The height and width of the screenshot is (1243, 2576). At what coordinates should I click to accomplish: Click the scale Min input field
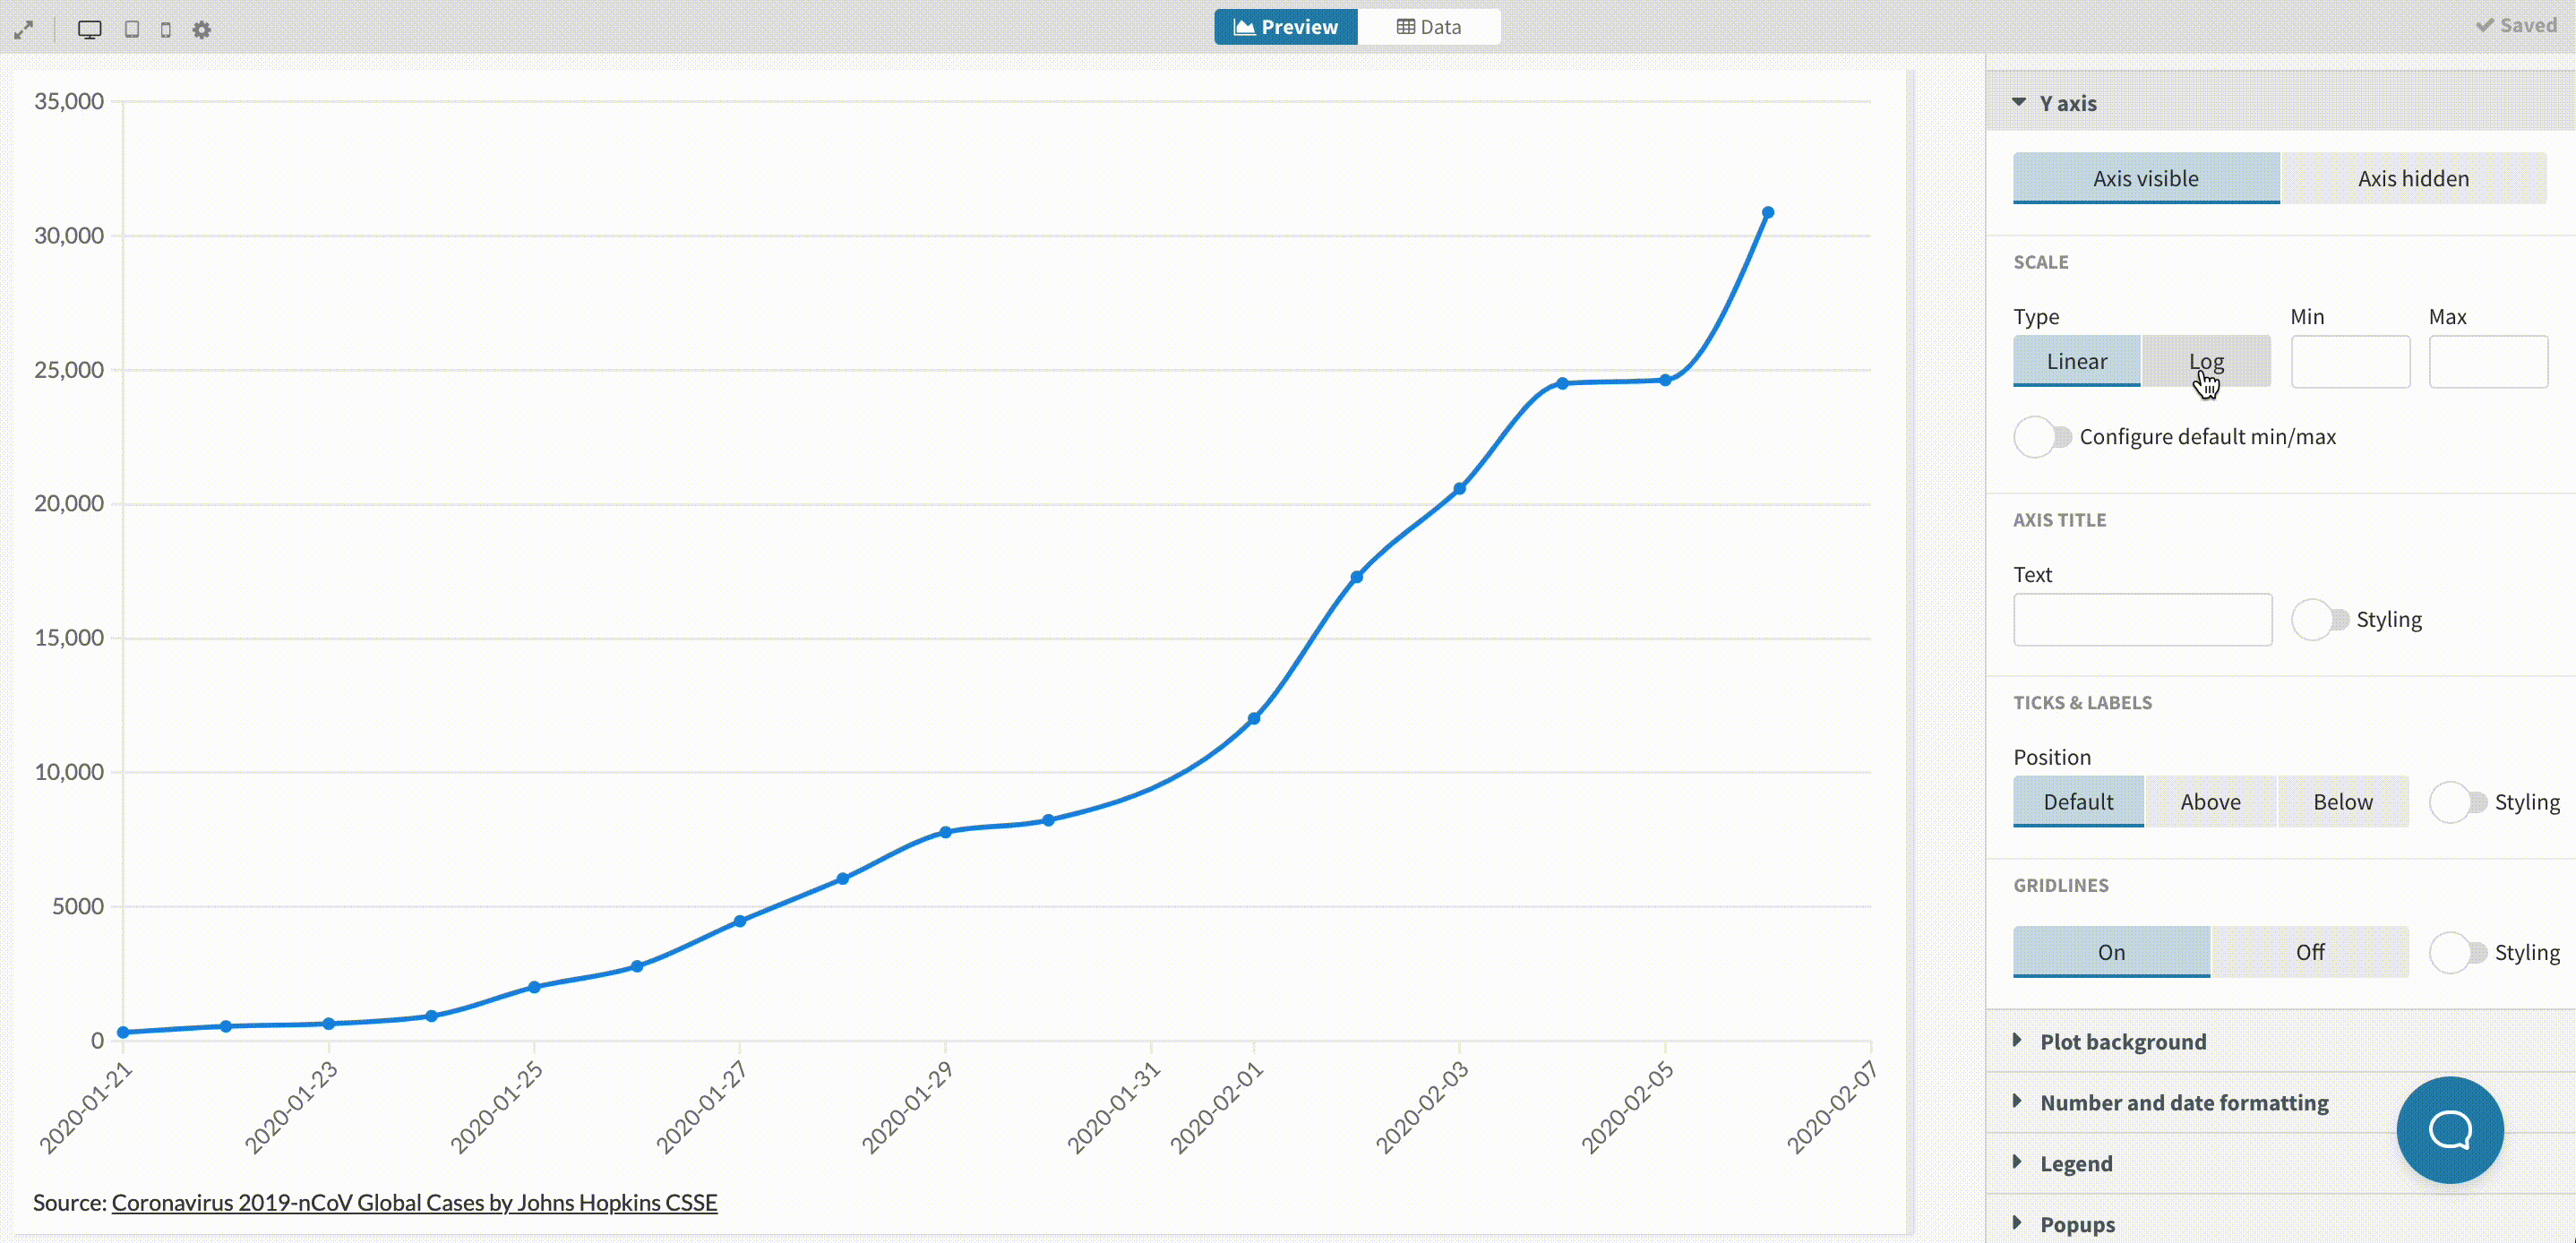(2349, 362)
